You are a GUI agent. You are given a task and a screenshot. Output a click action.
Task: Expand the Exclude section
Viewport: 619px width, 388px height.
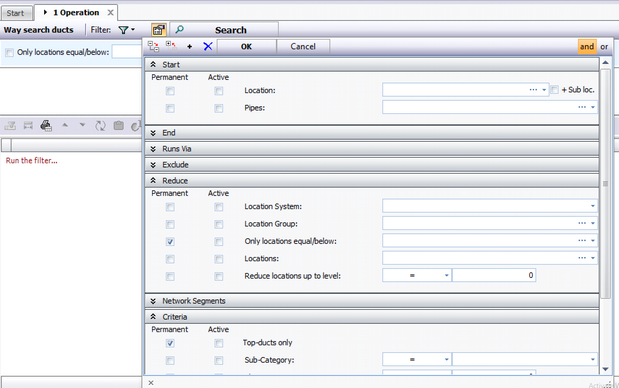(153, 165)
